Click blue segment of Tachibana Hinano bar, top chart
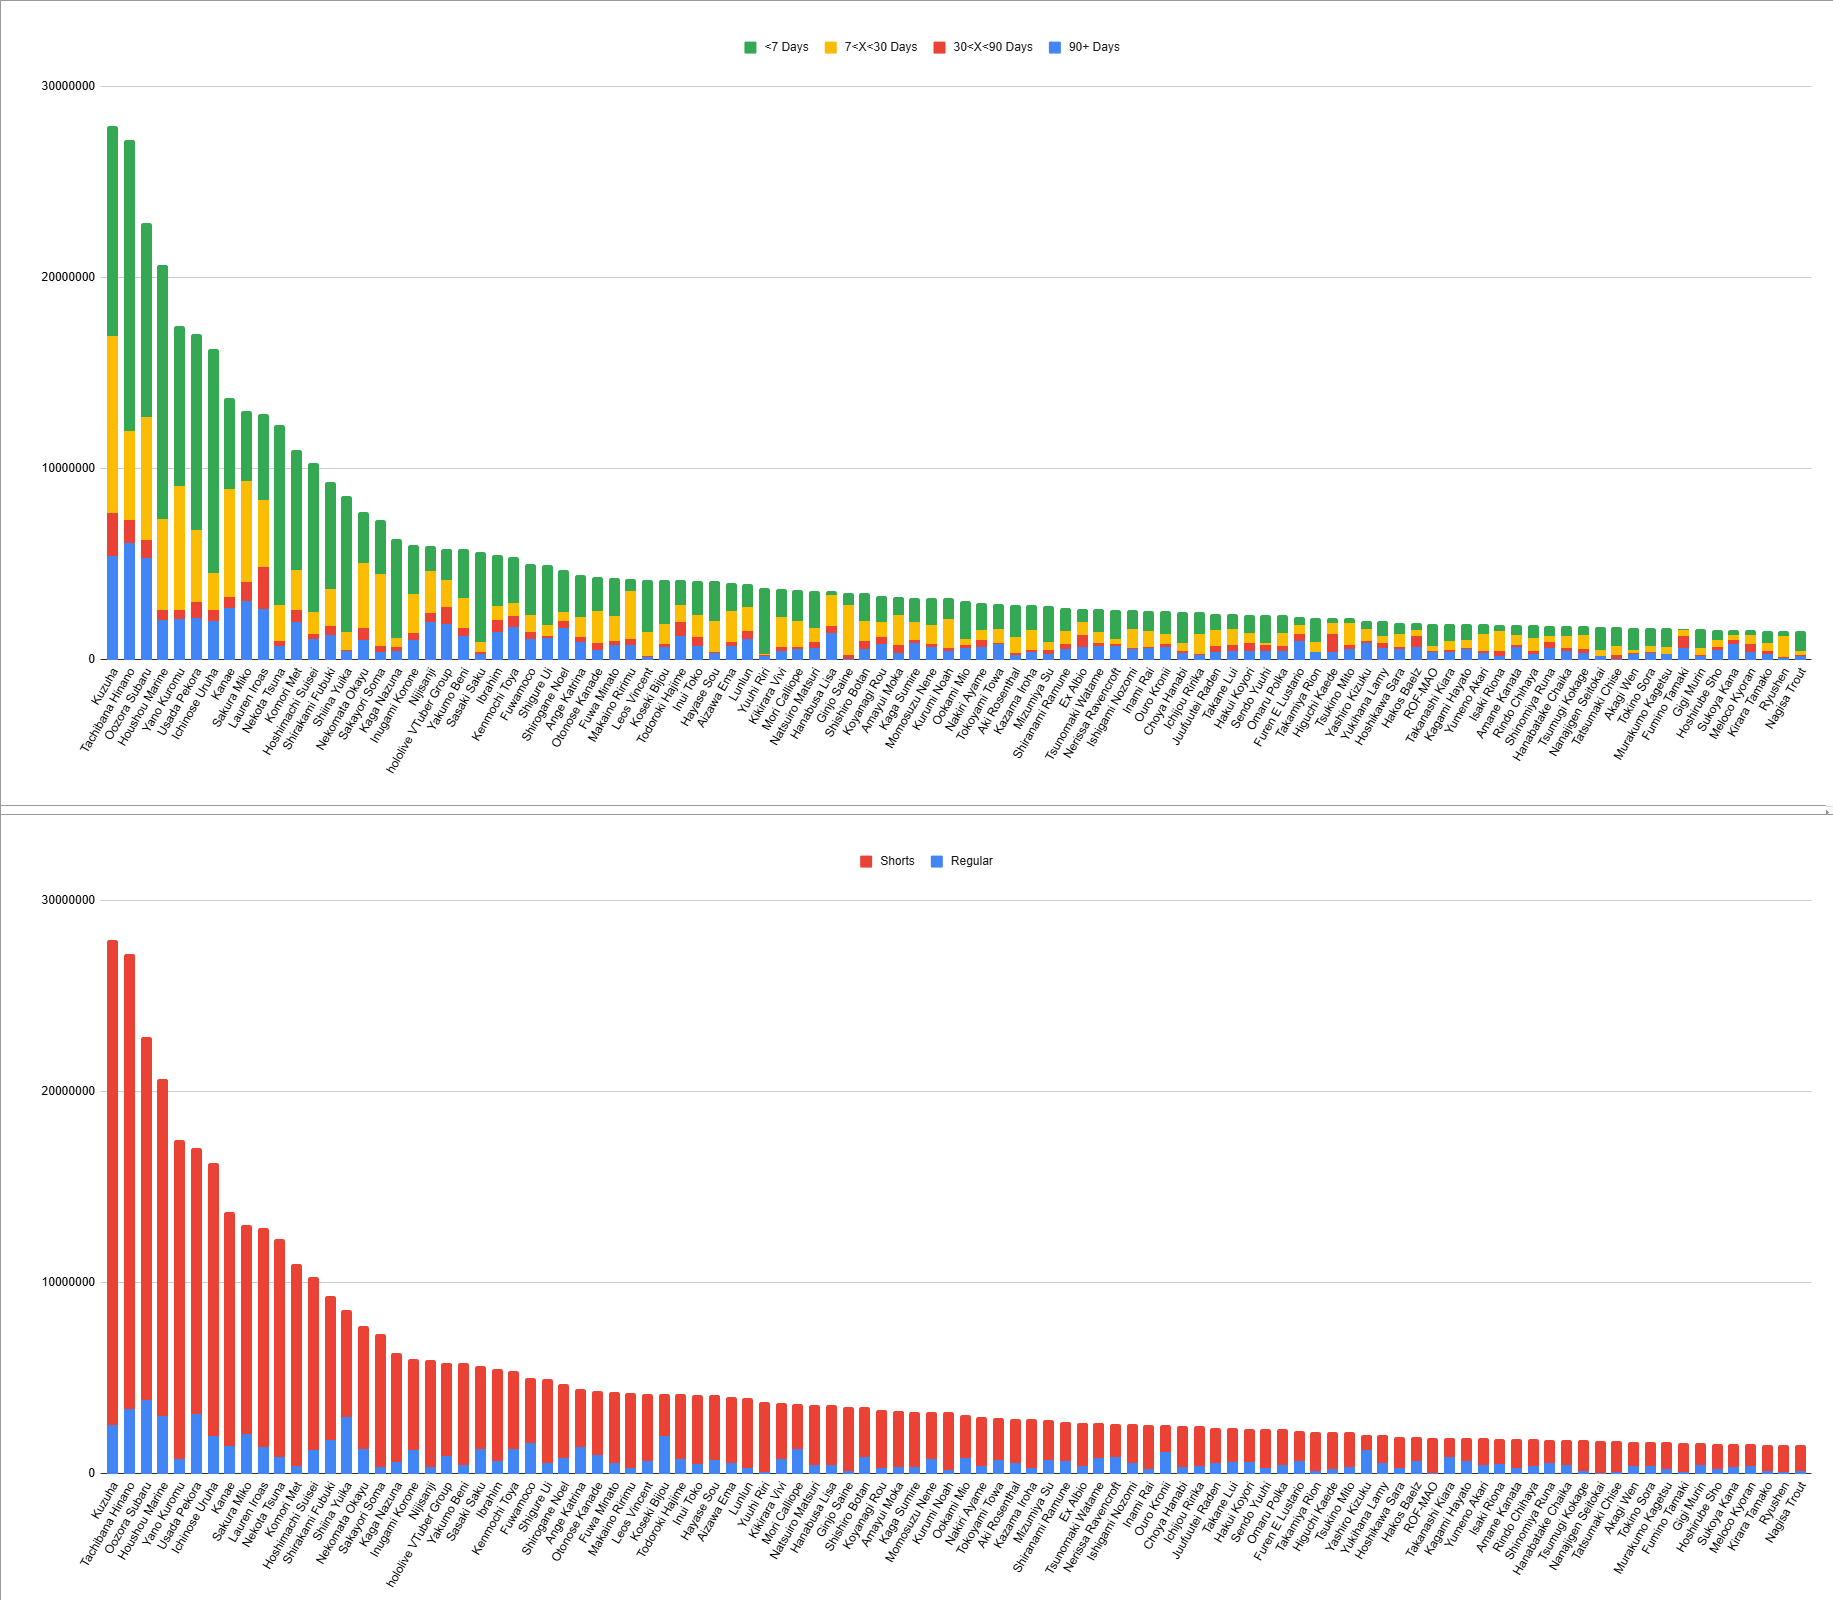Screen dimensions: 1833x1600 point(129,601)
